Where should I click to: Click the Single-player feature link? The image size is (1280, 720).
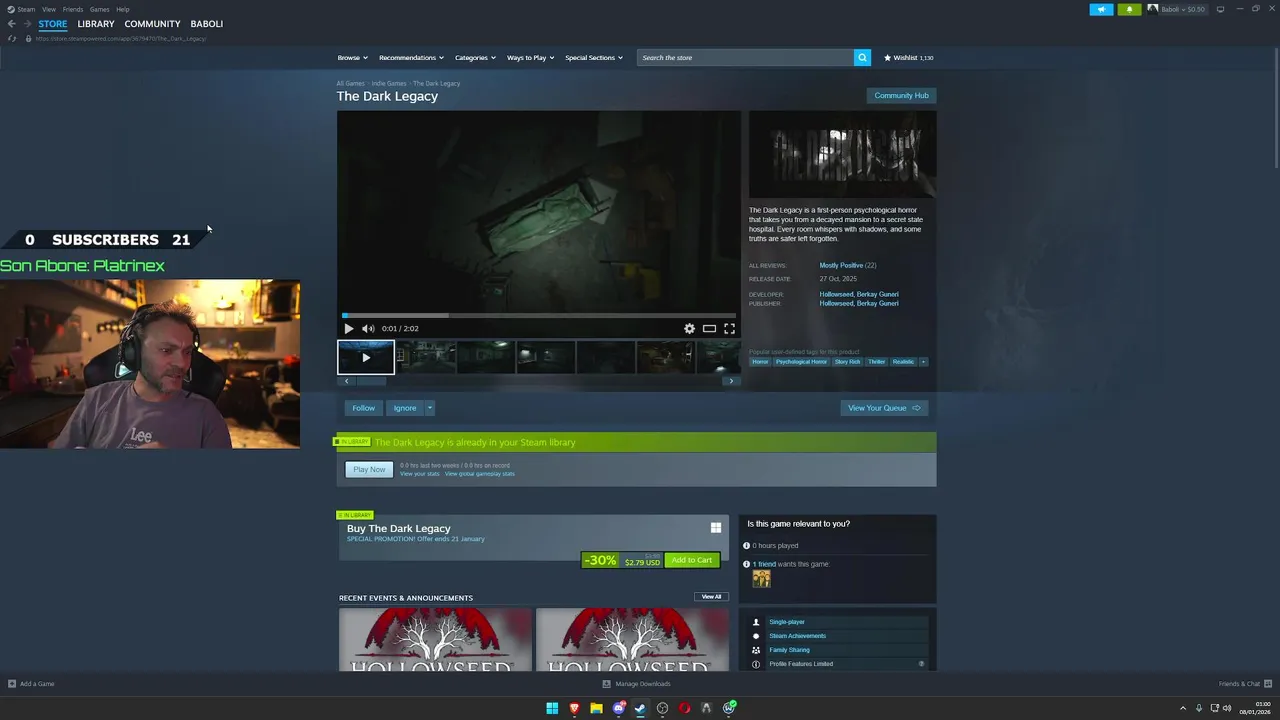[787, 622]
